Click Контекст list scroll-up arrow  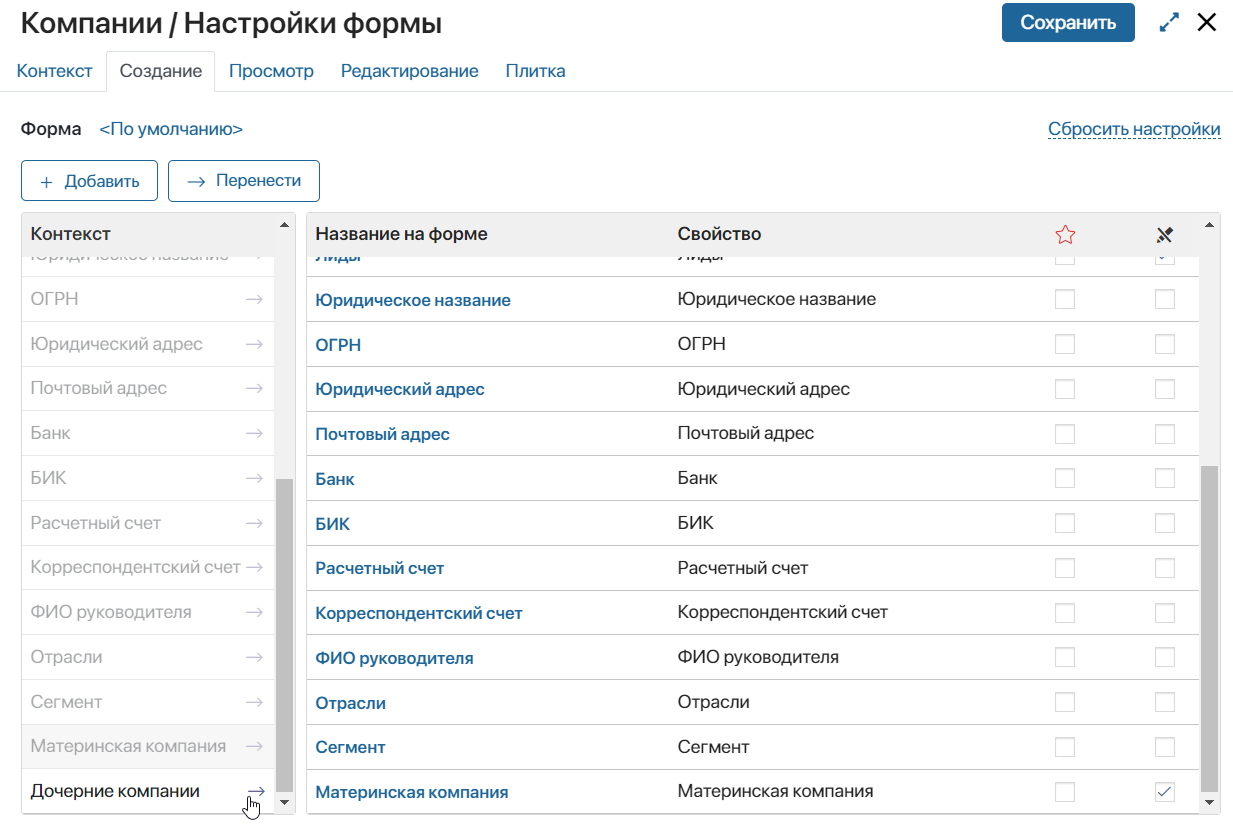tap(284, 224)
